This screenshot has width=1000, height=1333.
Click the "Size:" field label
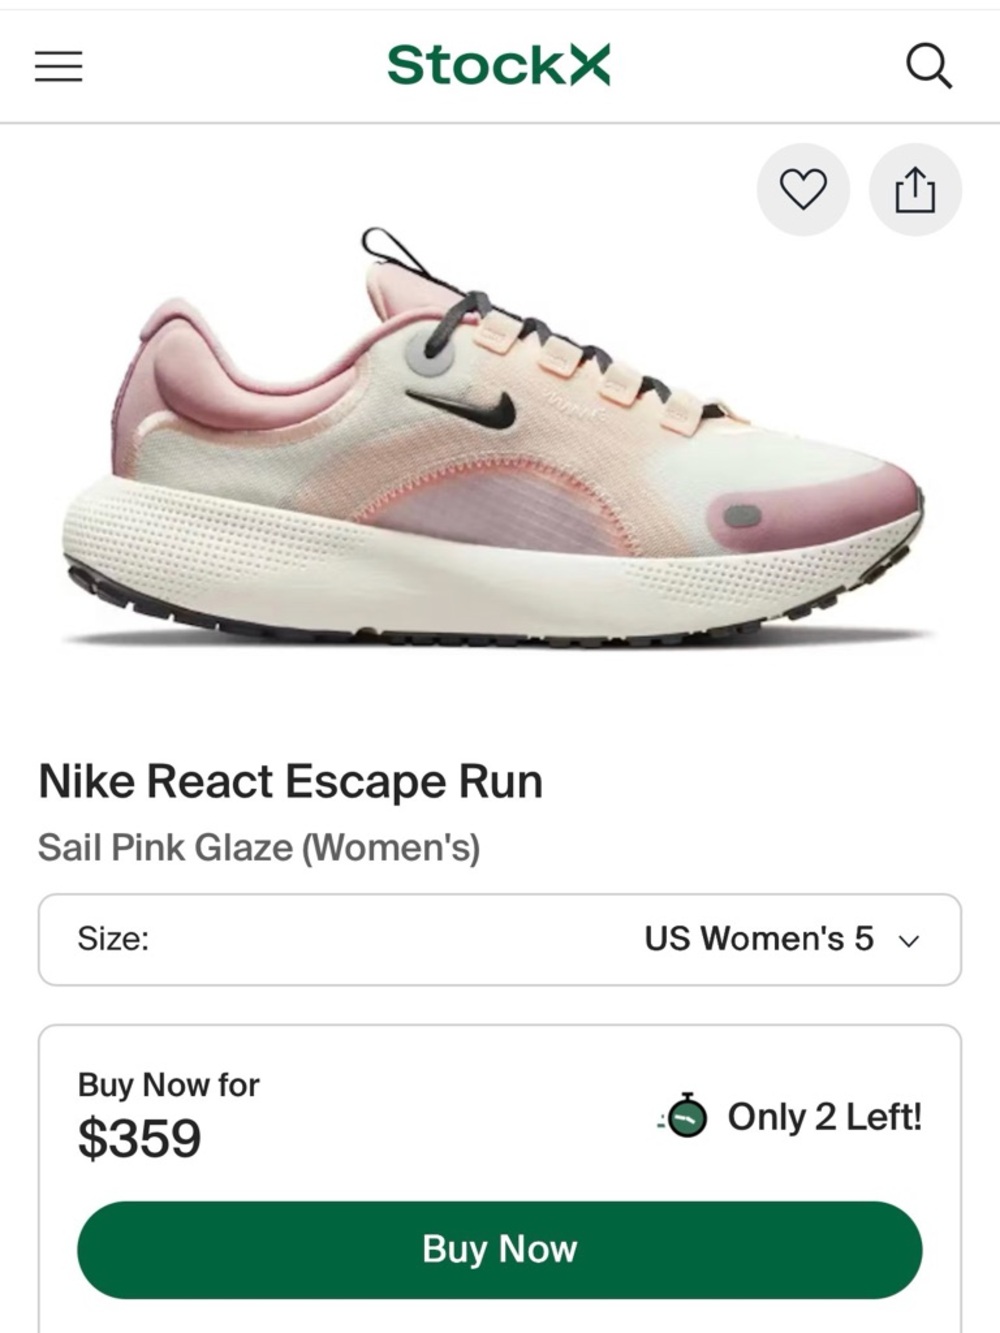(112, 938)
